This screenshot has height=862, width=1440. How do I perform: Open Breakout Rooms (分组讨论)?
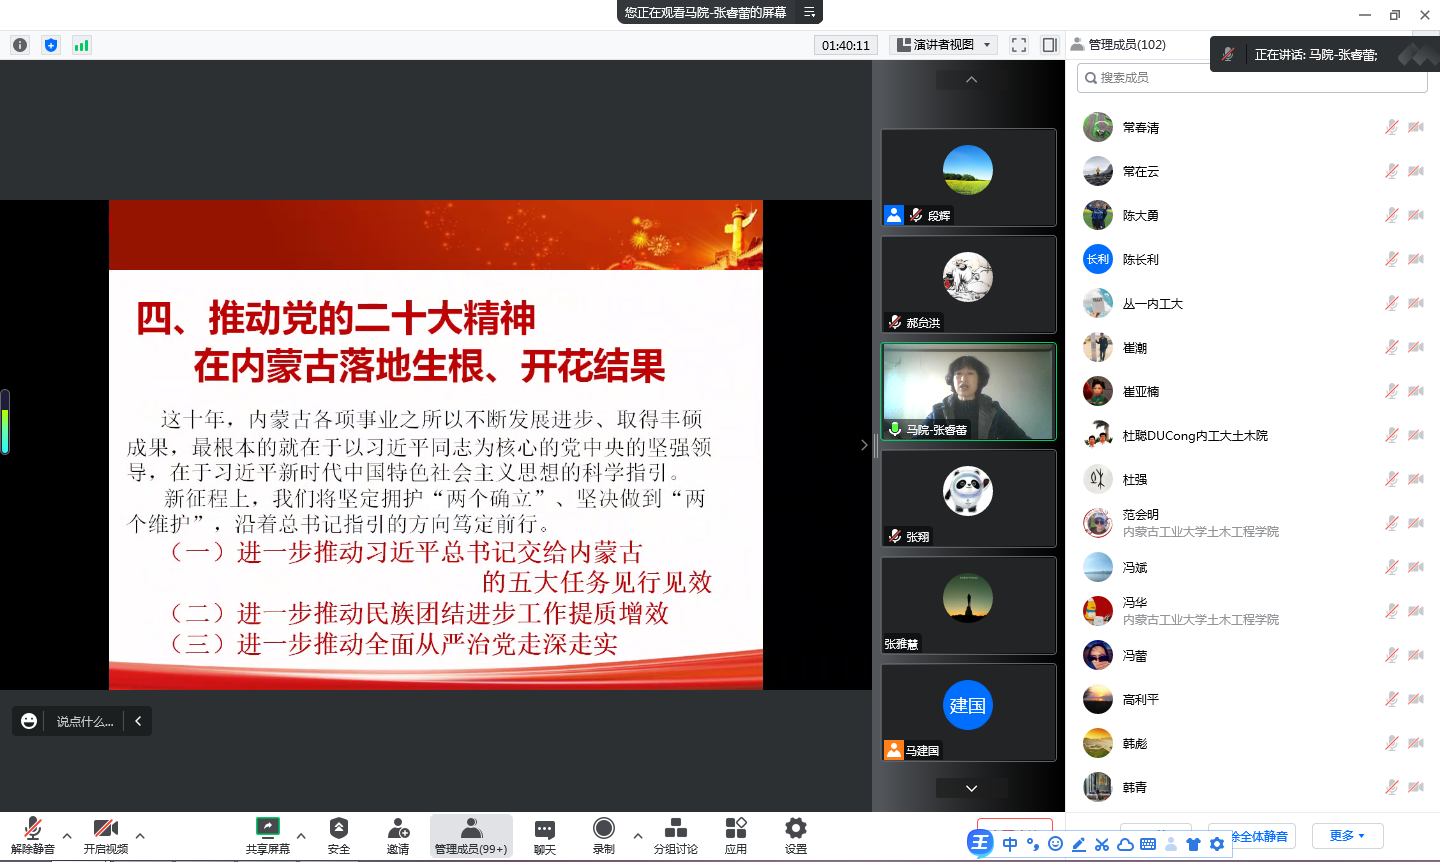click(x=676, y=834)
